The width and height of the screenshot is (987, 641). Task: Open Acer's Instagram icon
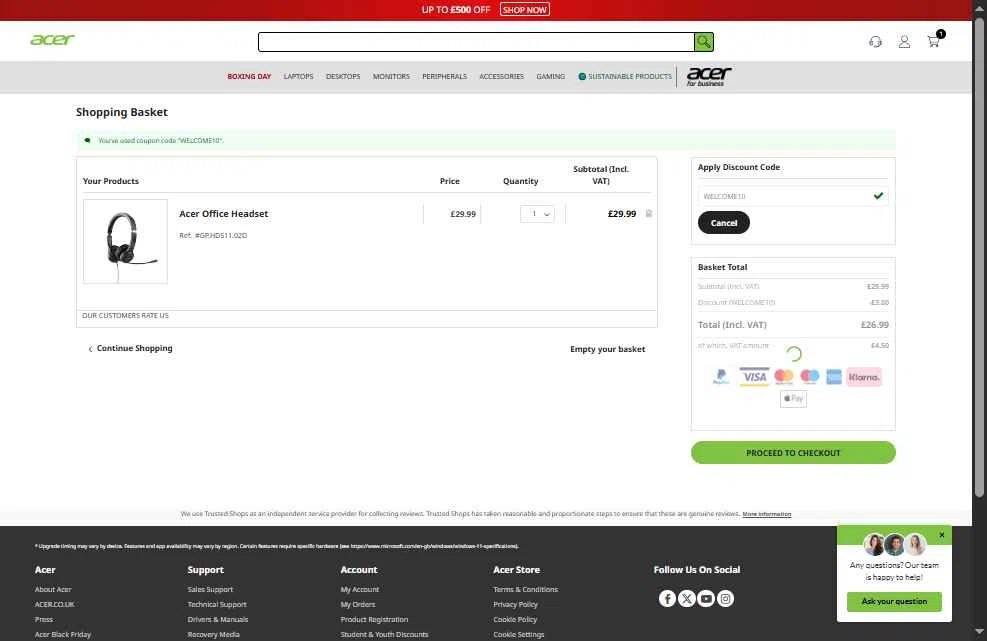(726, 598)
